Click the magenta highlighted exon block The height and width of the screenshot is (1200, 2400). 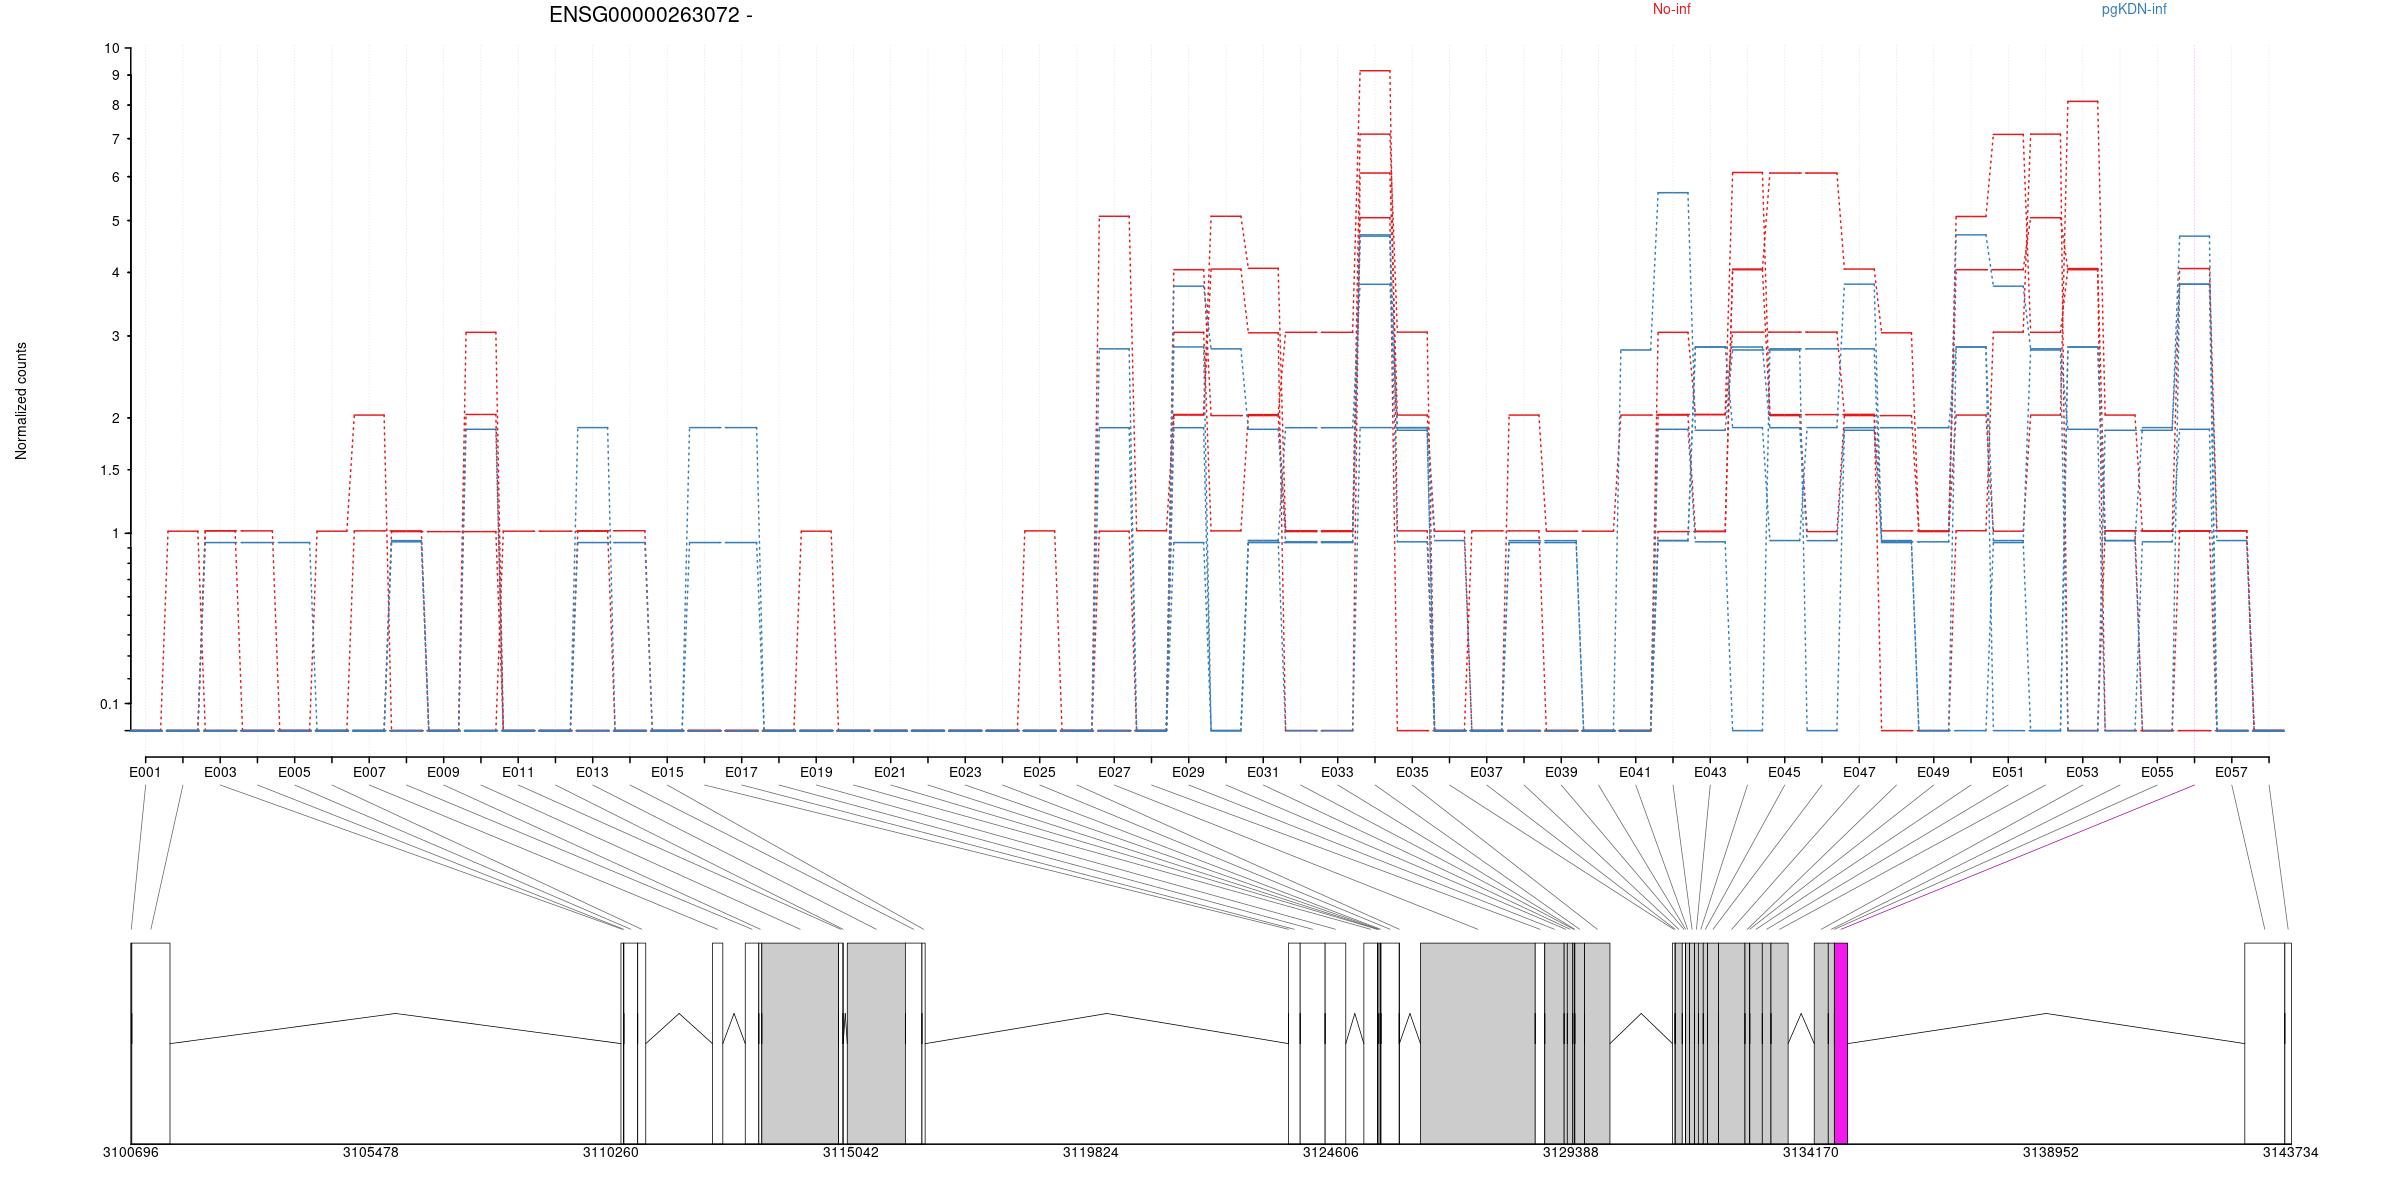tap(1841, 1043)
